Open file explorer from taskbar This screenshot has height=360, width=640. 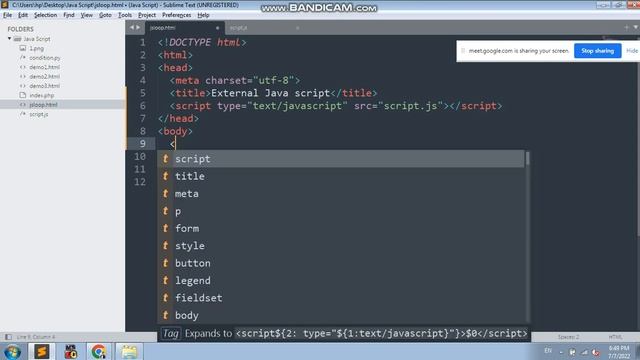coord(129,351)
